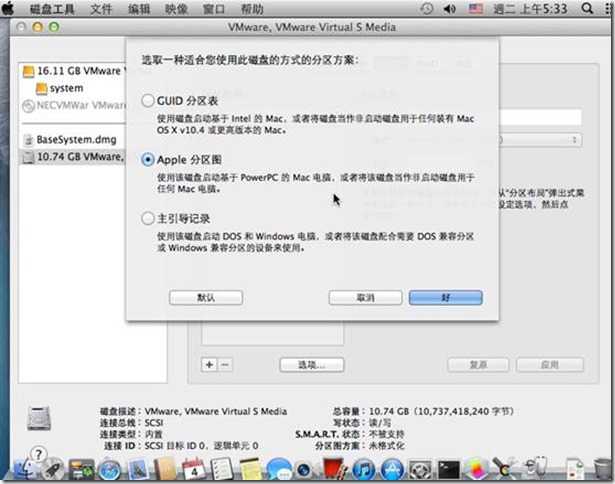Remove partition with minus button
The width and height of the screenshot is (615, 484).
click(x=225, y=365)
